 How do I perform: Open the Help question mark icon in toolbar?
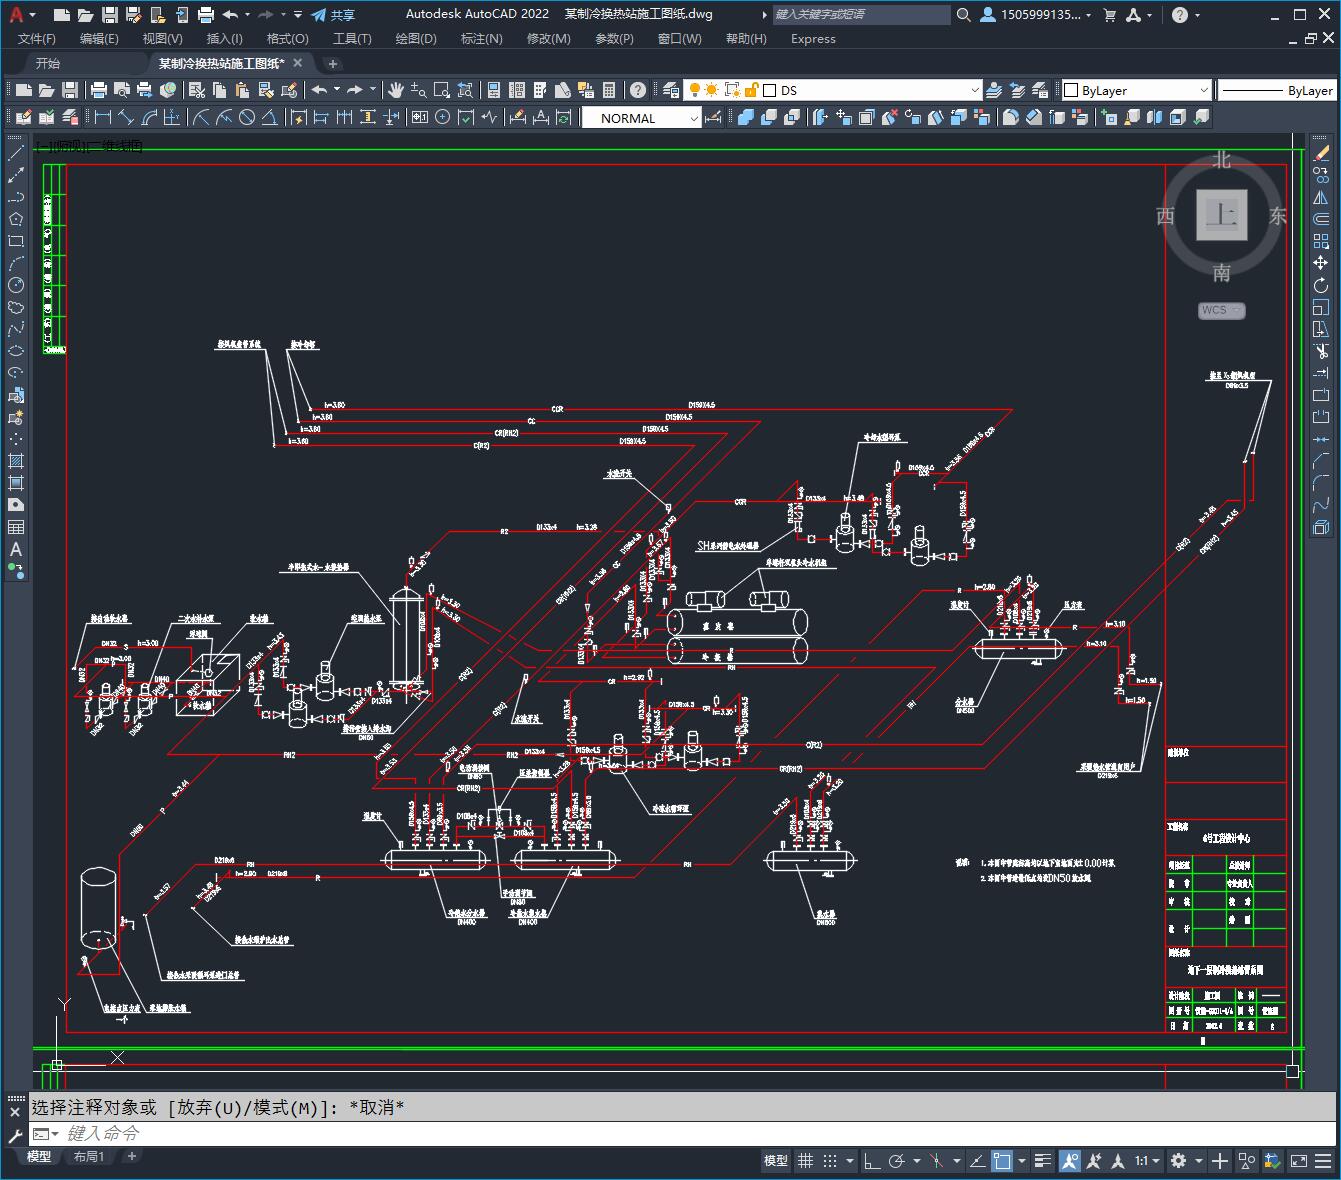[638, 90]
